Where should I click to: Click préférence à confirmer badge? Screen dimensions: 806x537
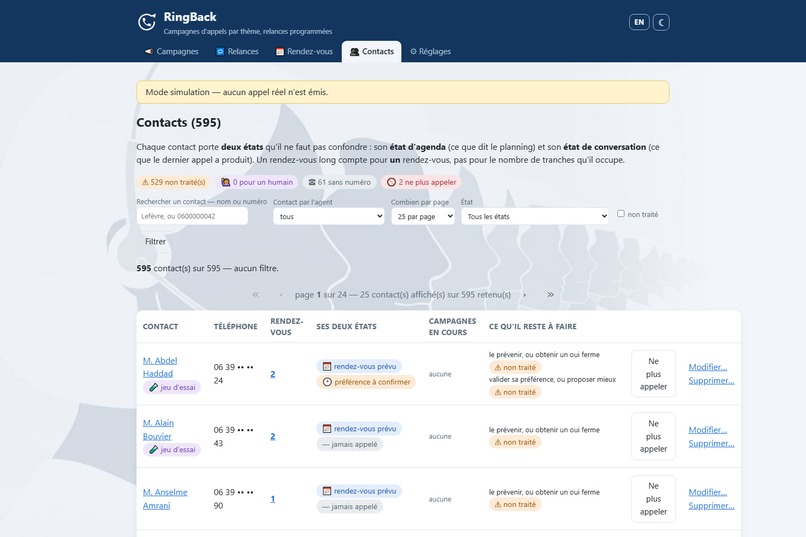coord(366,382)
